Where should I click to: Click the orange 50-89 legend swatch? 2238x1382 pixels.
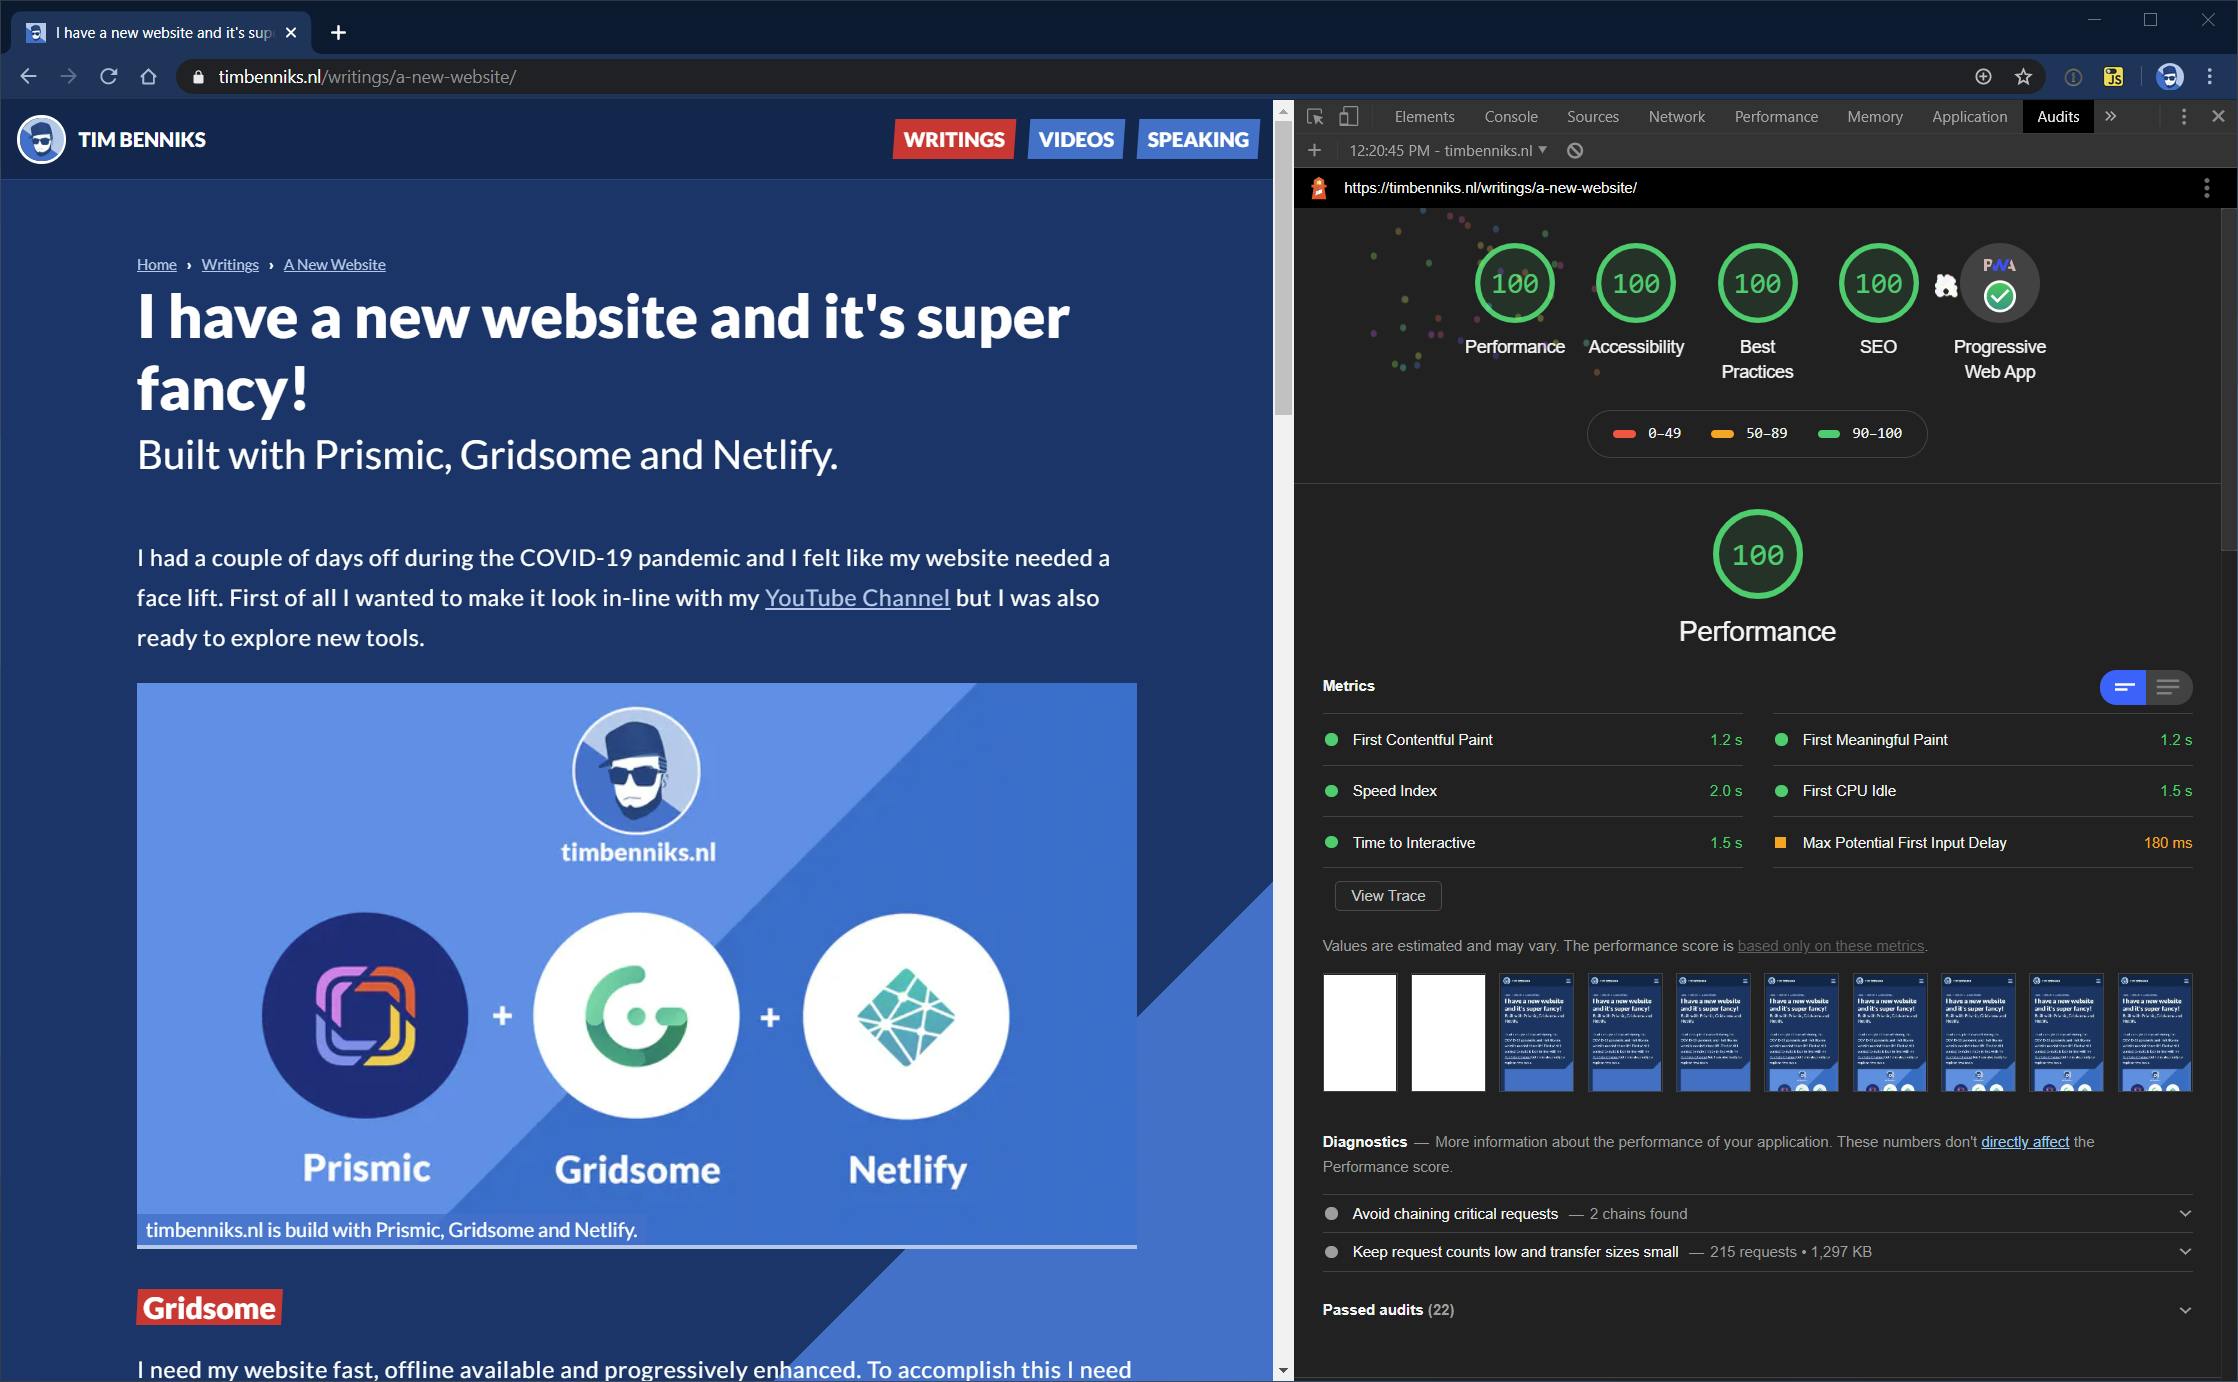pos(1722,434)
